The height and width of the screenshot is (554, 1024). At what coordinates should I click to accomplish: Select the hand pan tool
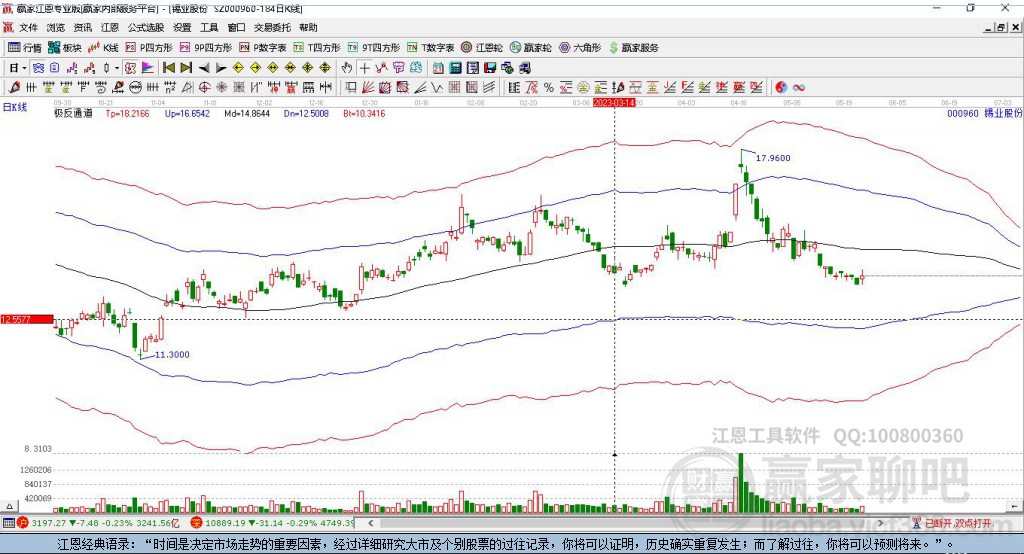[x=347, y=68]
